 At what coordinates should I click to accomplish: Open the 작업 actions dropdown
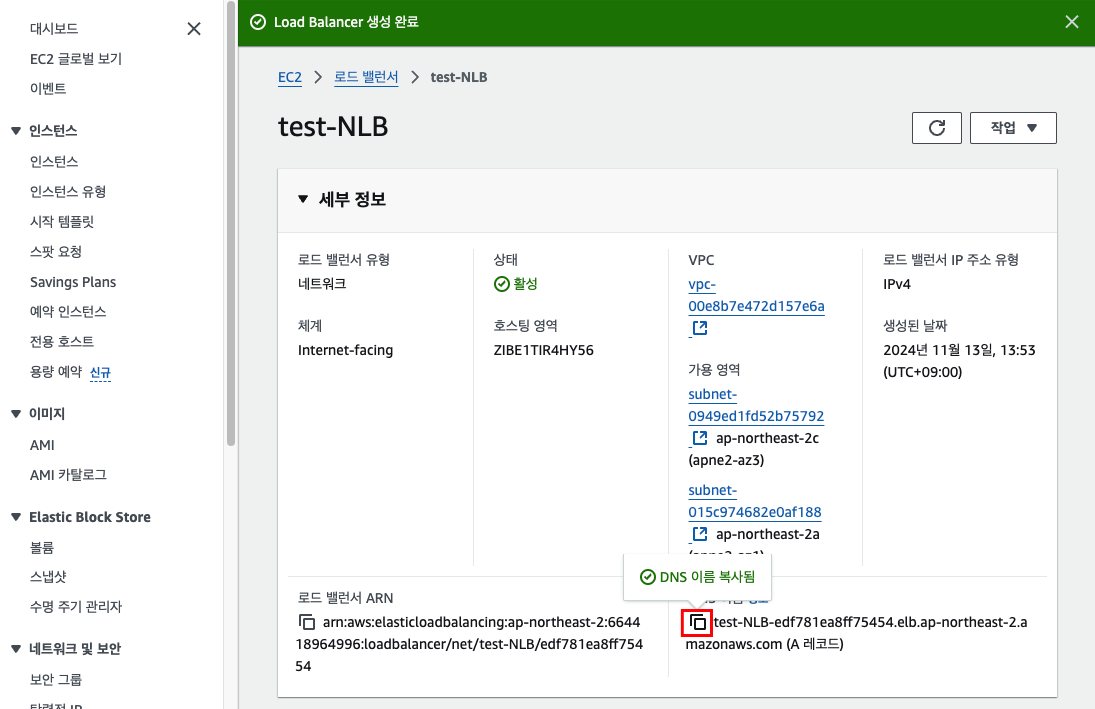point(1013,128)
